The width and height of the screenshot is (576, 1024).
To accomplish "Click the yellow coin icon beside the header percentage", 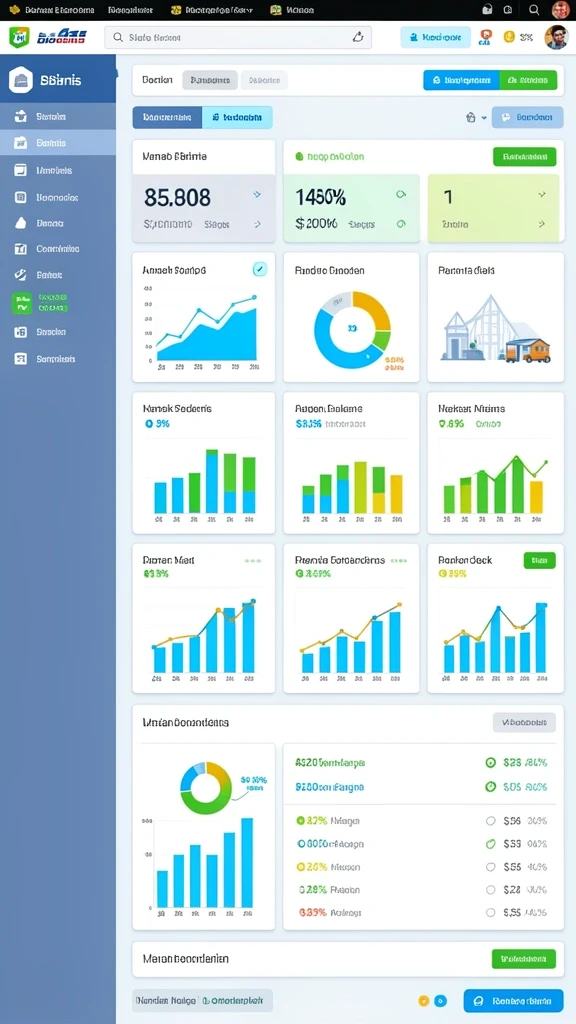I will pyautogui.click(x=509, y=37).
